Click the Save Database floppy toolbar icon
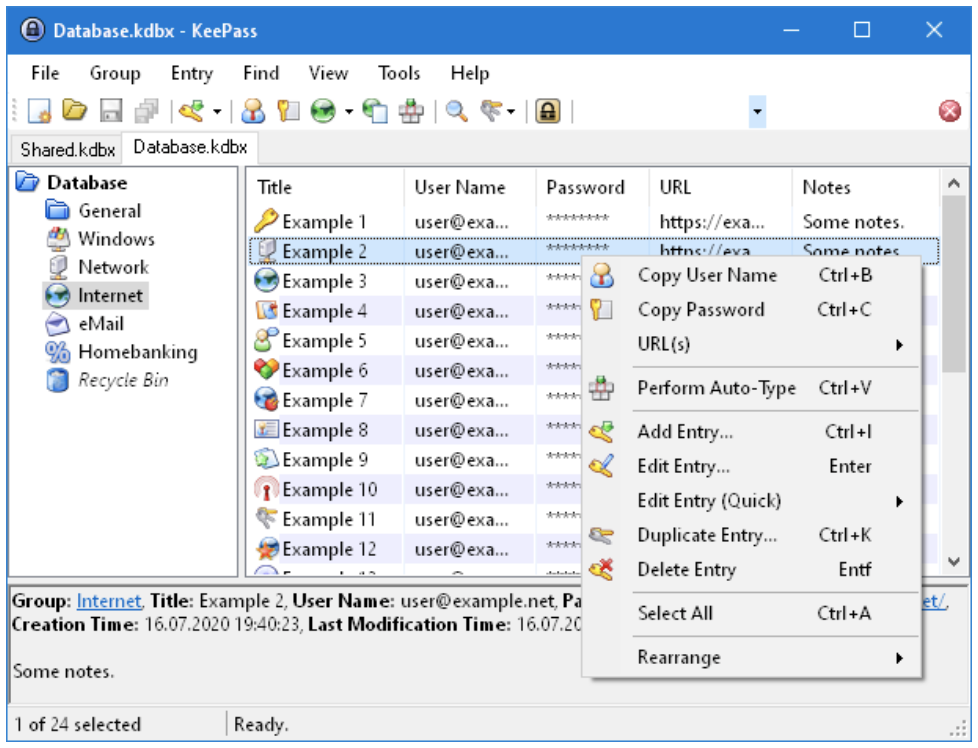Viewport: 978px width, 748px height. 111,111
